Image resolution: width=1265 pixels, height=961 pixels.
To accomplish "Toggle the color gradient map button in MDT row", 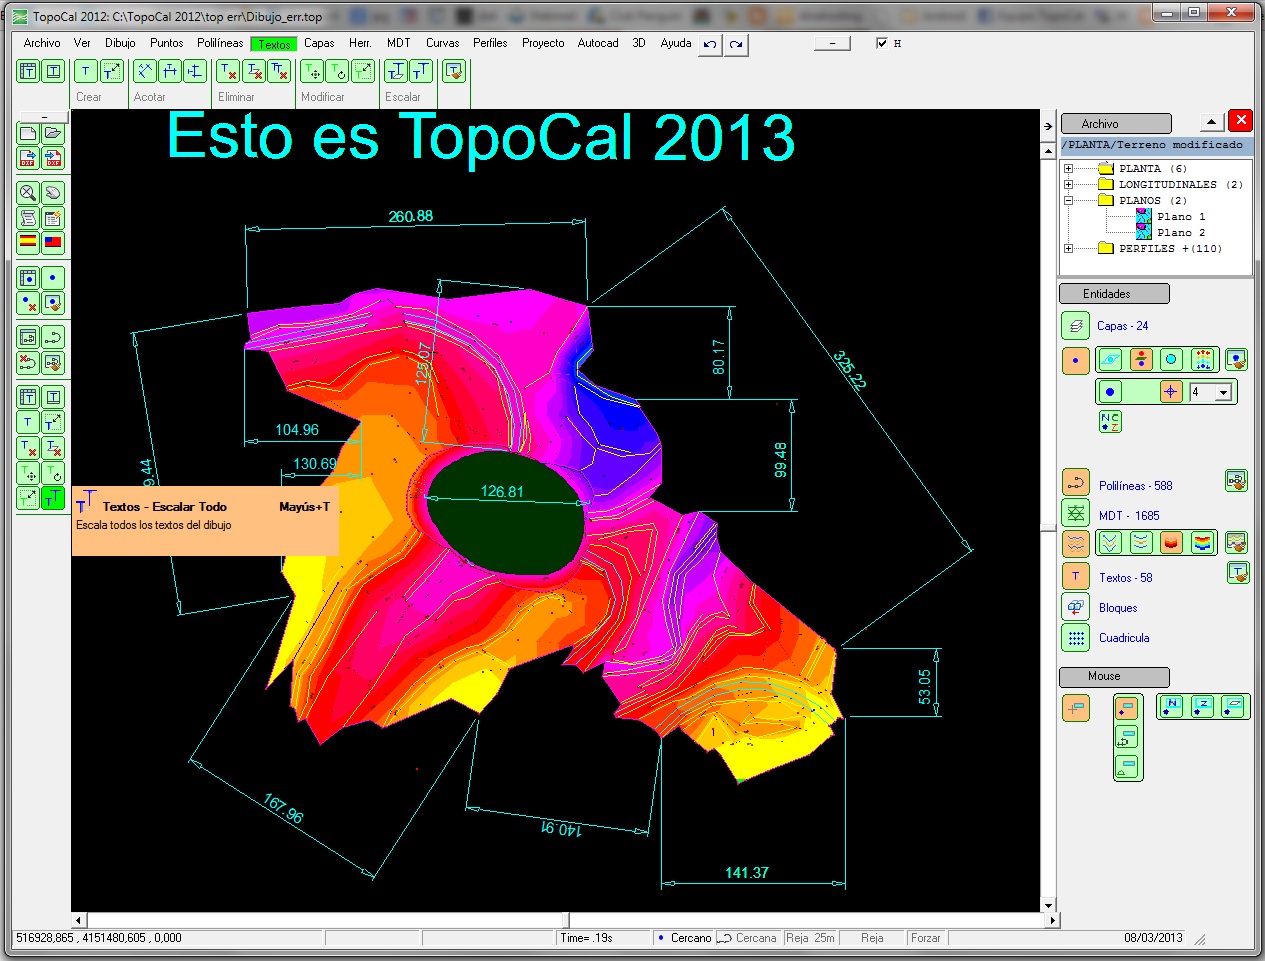I will point(1203,543).
